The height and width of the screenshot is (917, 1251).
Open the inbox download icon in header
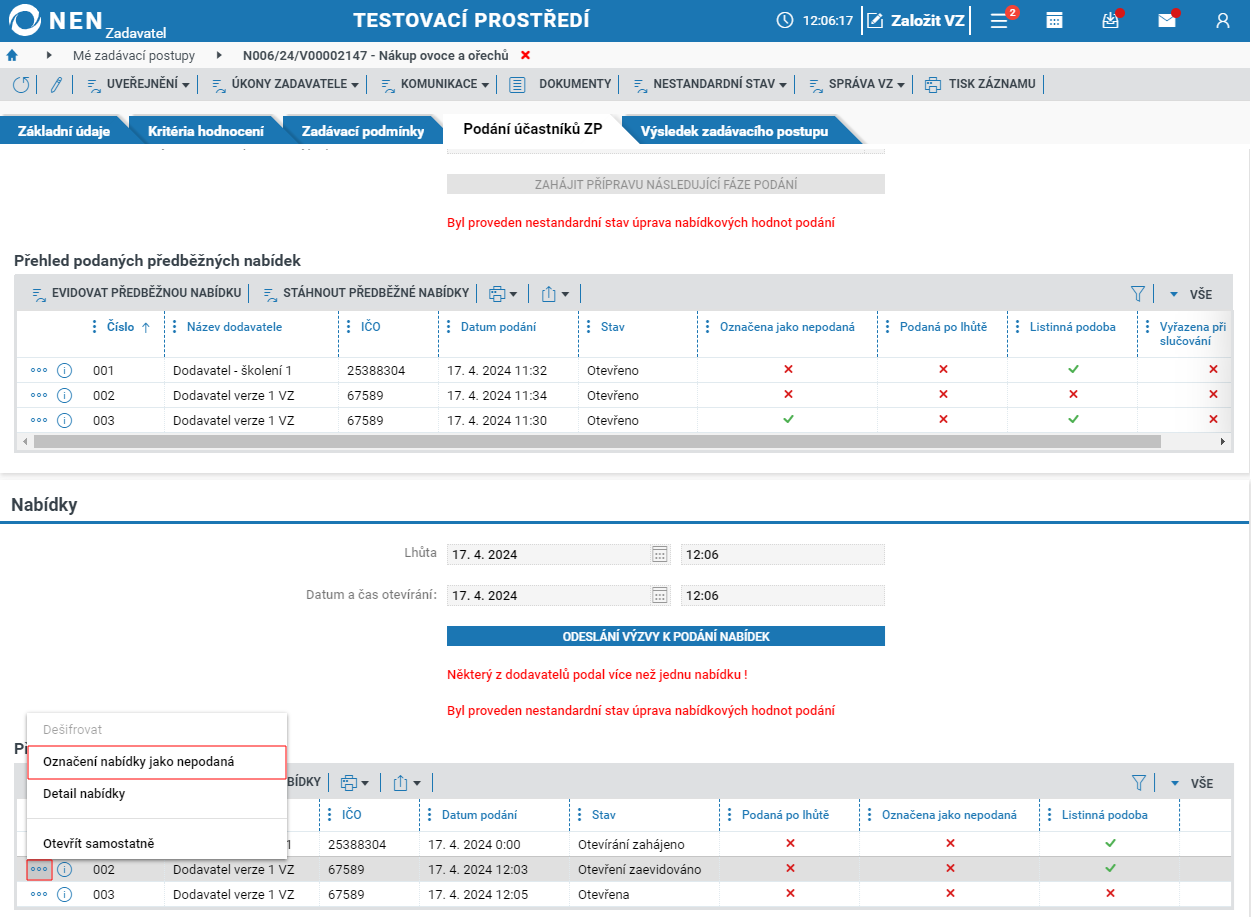click(1110, 20)
